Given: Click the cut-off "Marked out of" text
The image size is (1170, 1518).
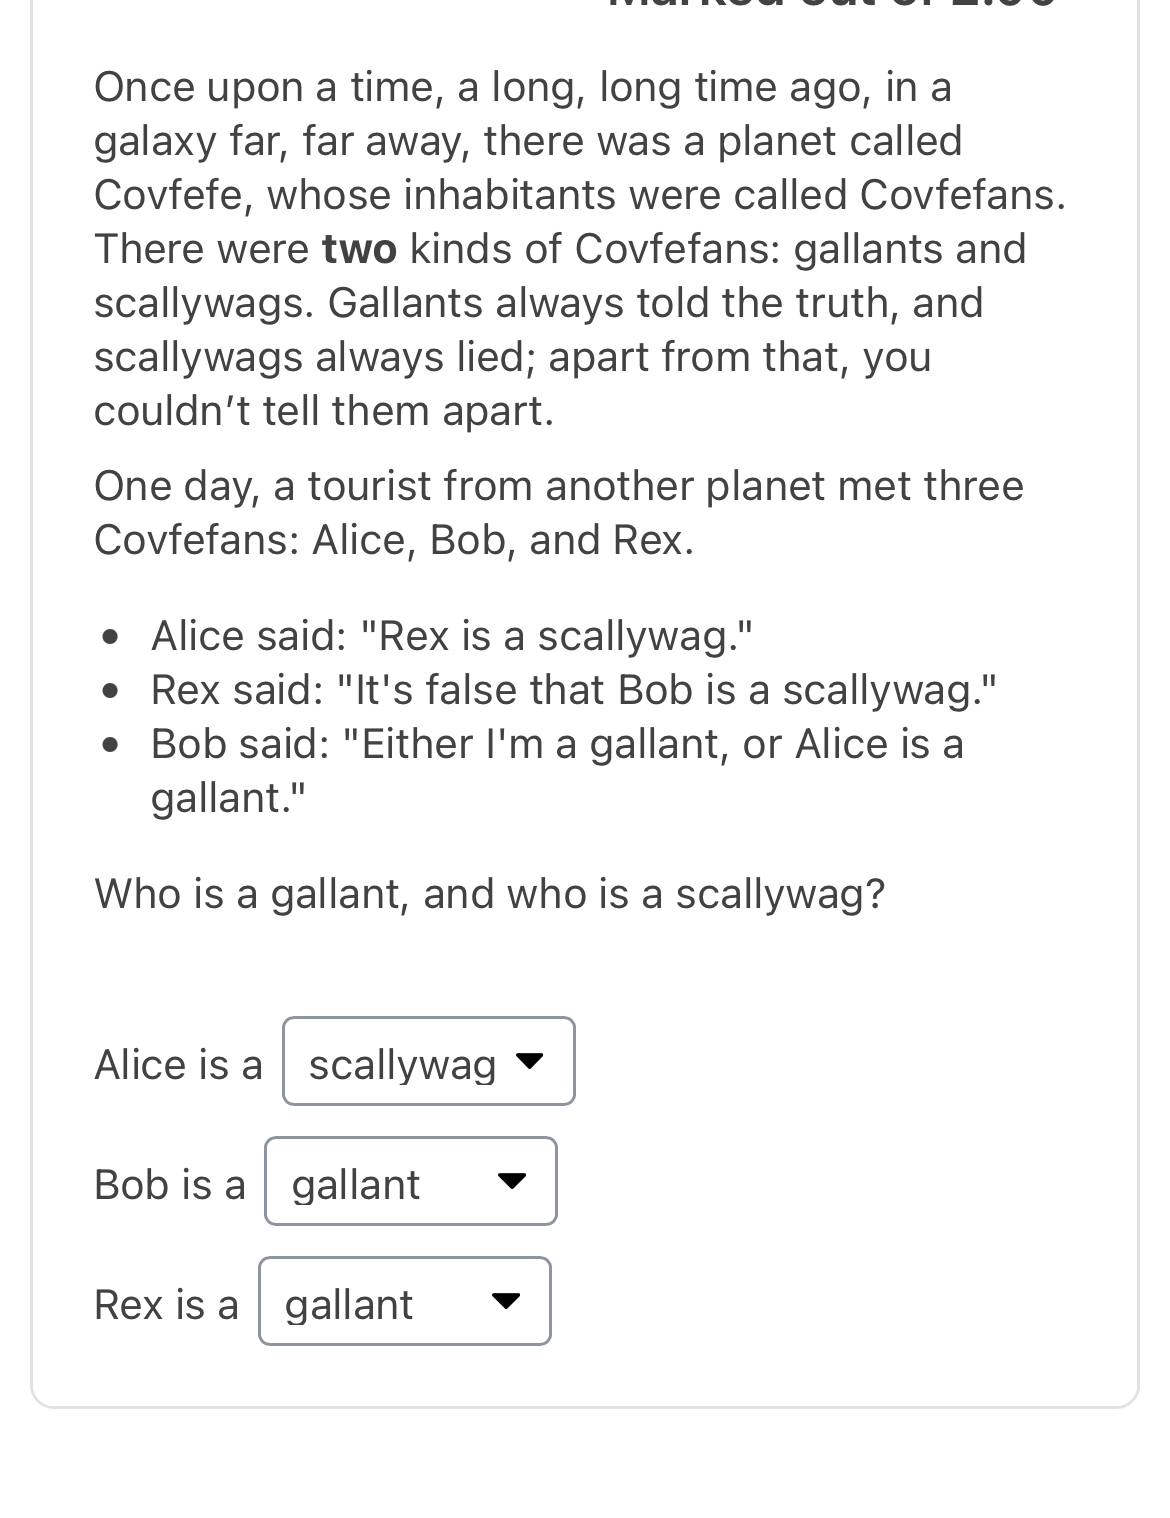Looking at the screenshot, I should coord(832,5).
